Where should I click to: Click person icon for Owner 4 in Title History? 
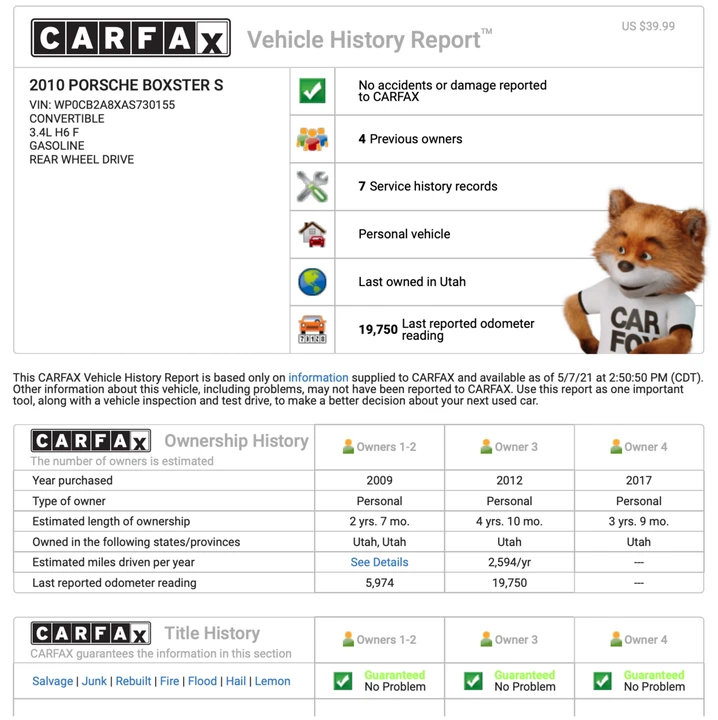pyautogui.click(x=616, y=639)
